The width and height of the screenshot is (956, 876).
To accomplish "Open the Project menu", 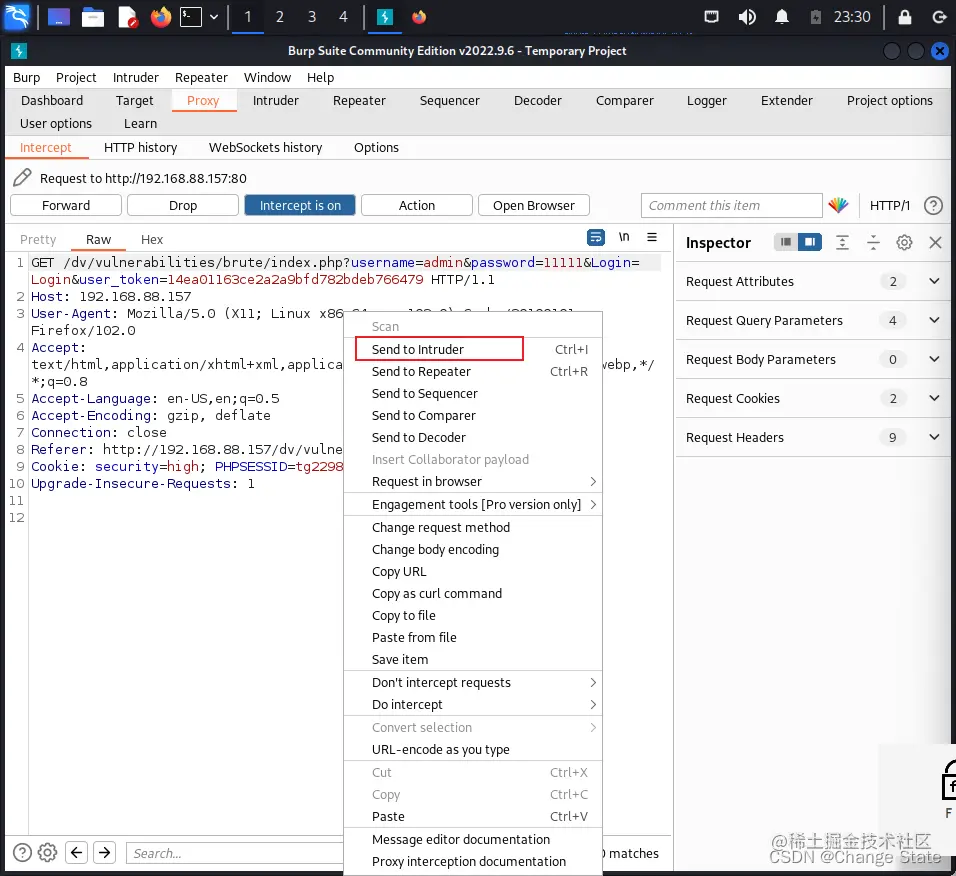I will [x=76, y=77].
